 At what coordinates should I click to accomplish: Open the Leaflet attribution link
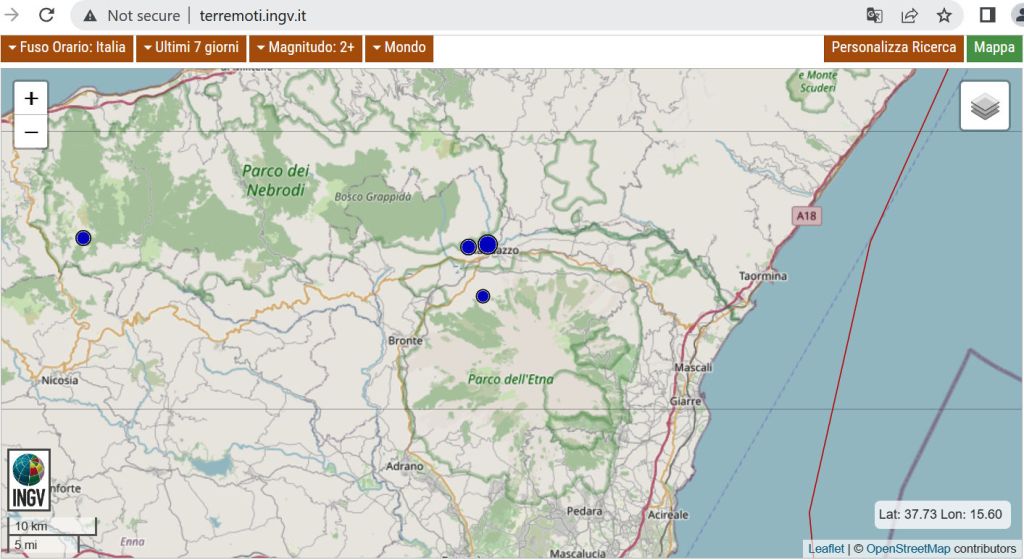(x=826, y=549)
